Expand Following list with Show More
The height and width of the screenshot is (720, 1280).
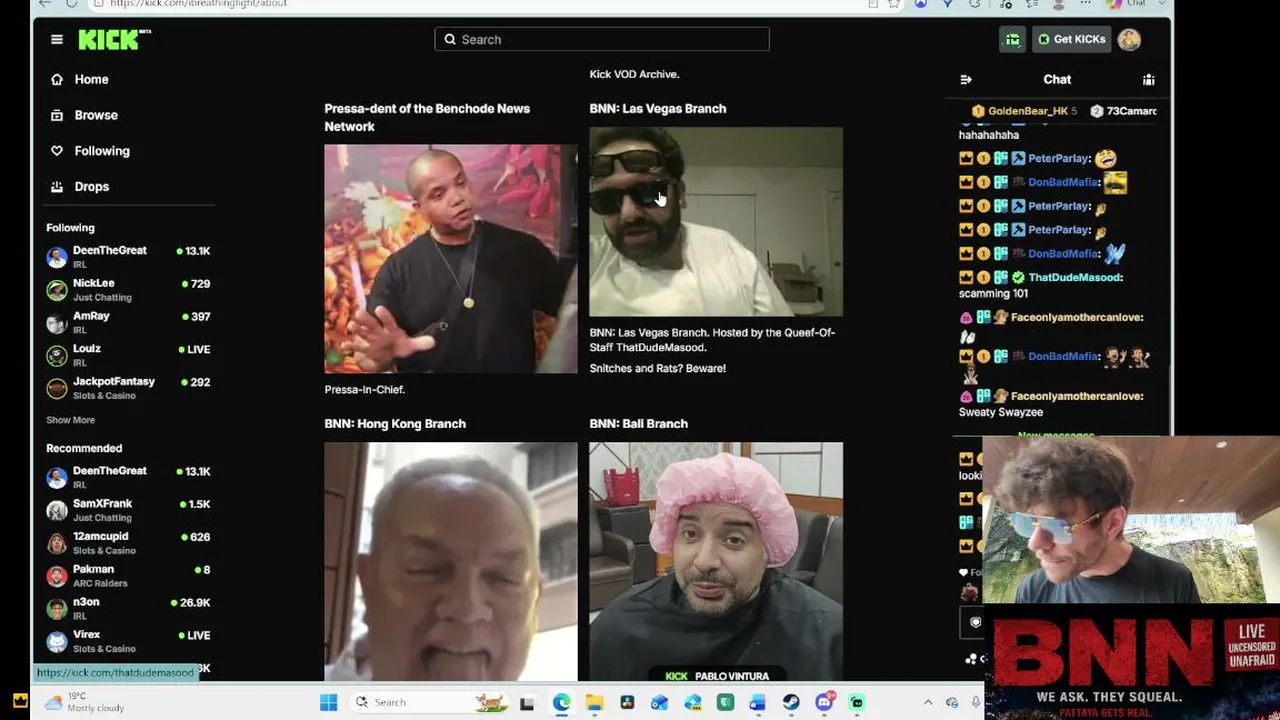point(70,420)
